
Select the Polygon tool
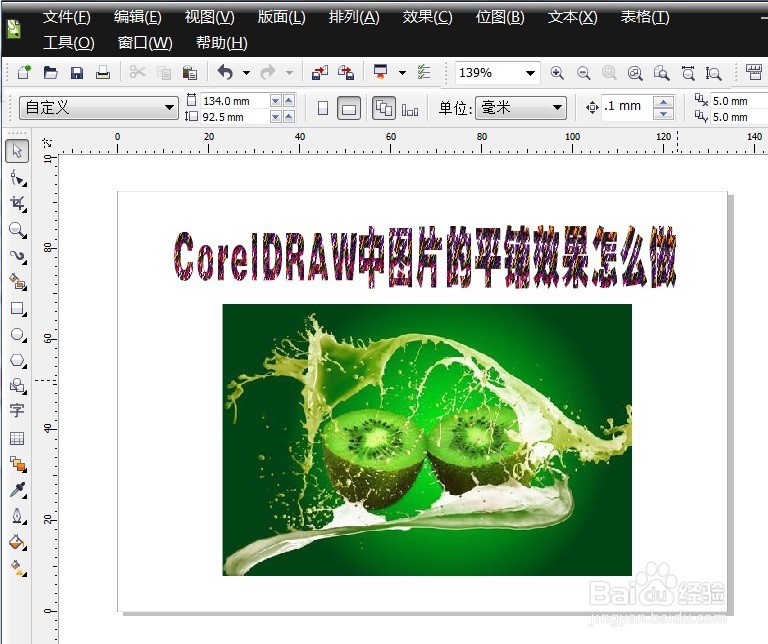point(18,360)
